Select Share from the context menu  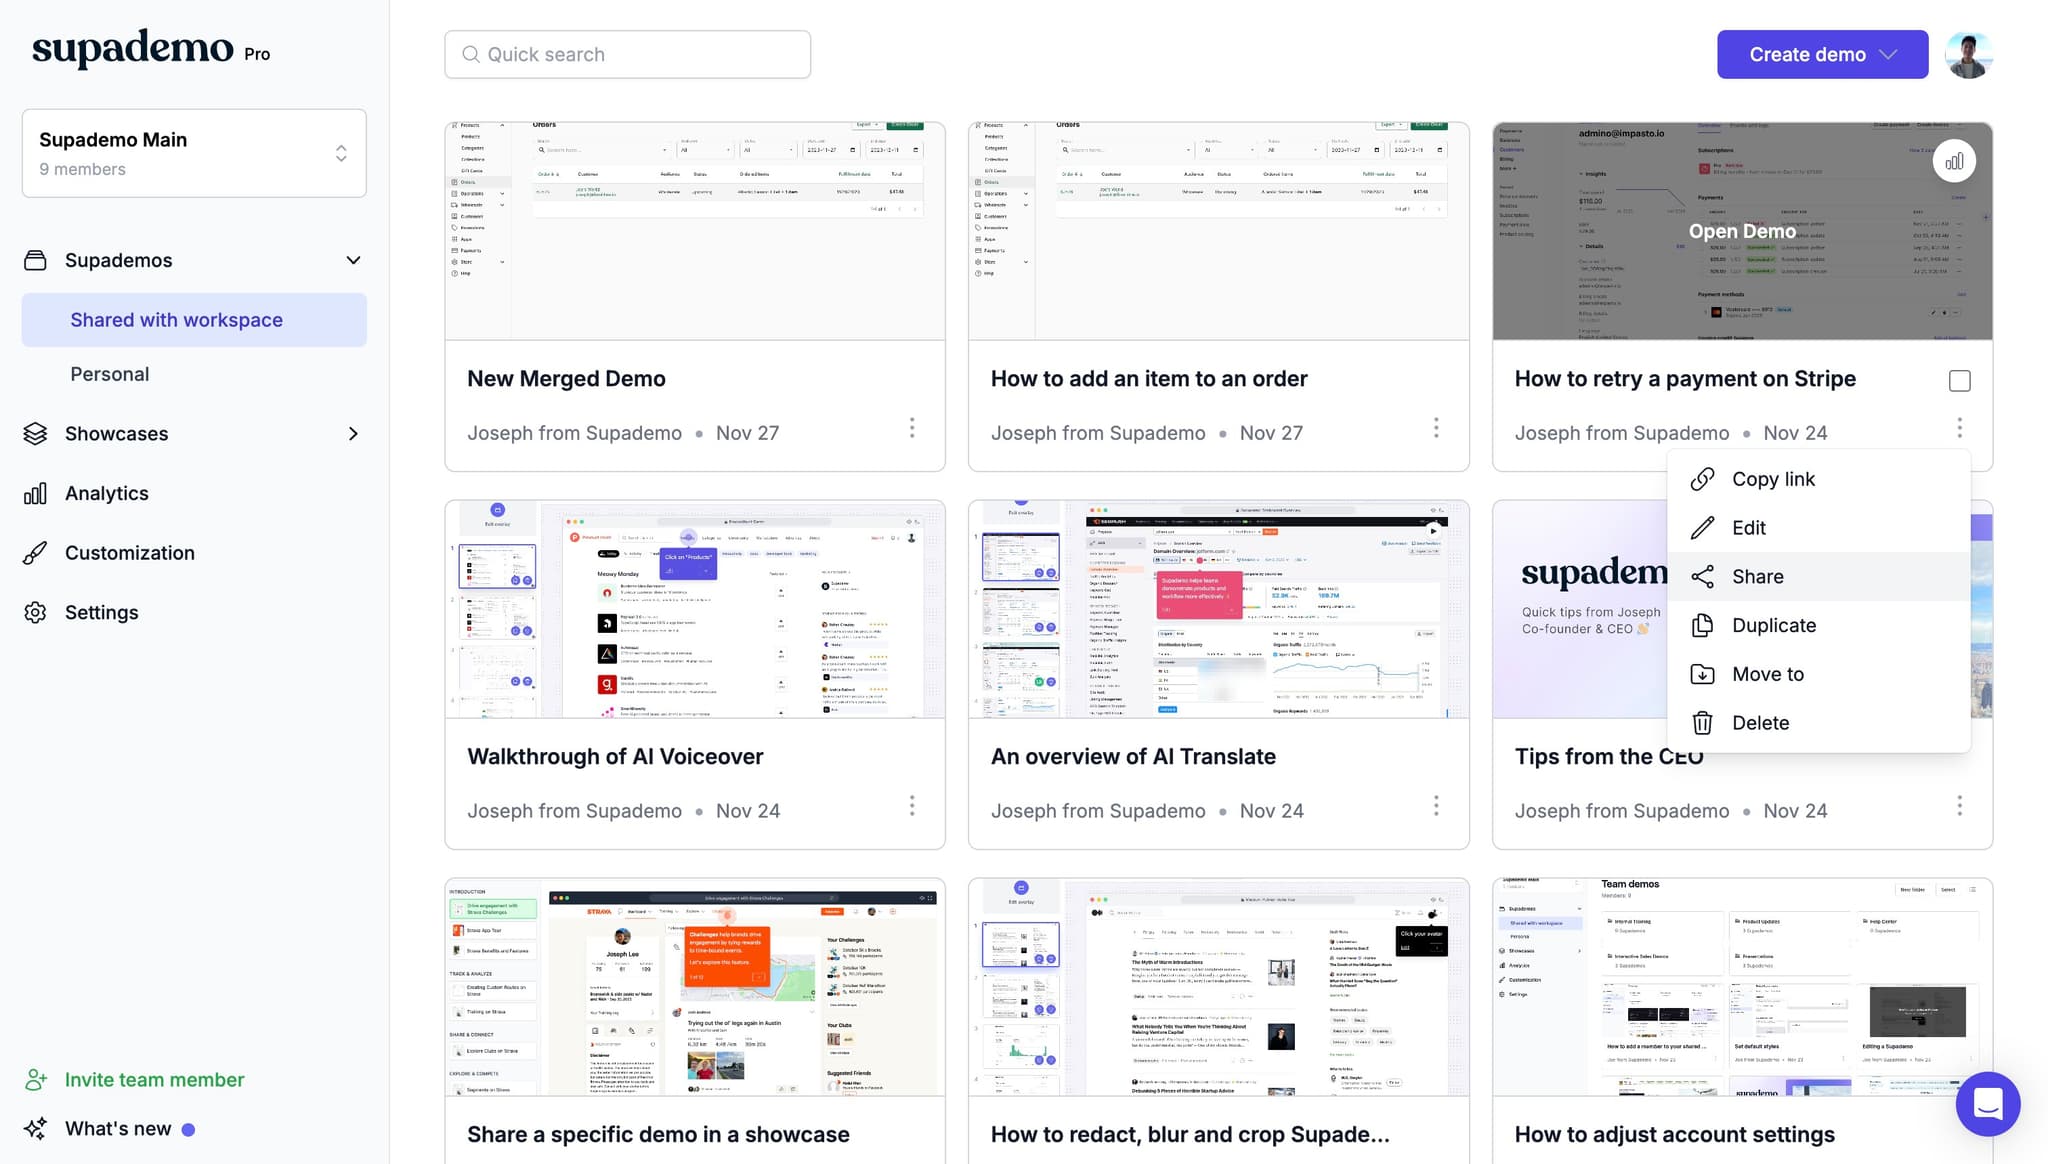pyautogui.click(x=1757, y=577)
